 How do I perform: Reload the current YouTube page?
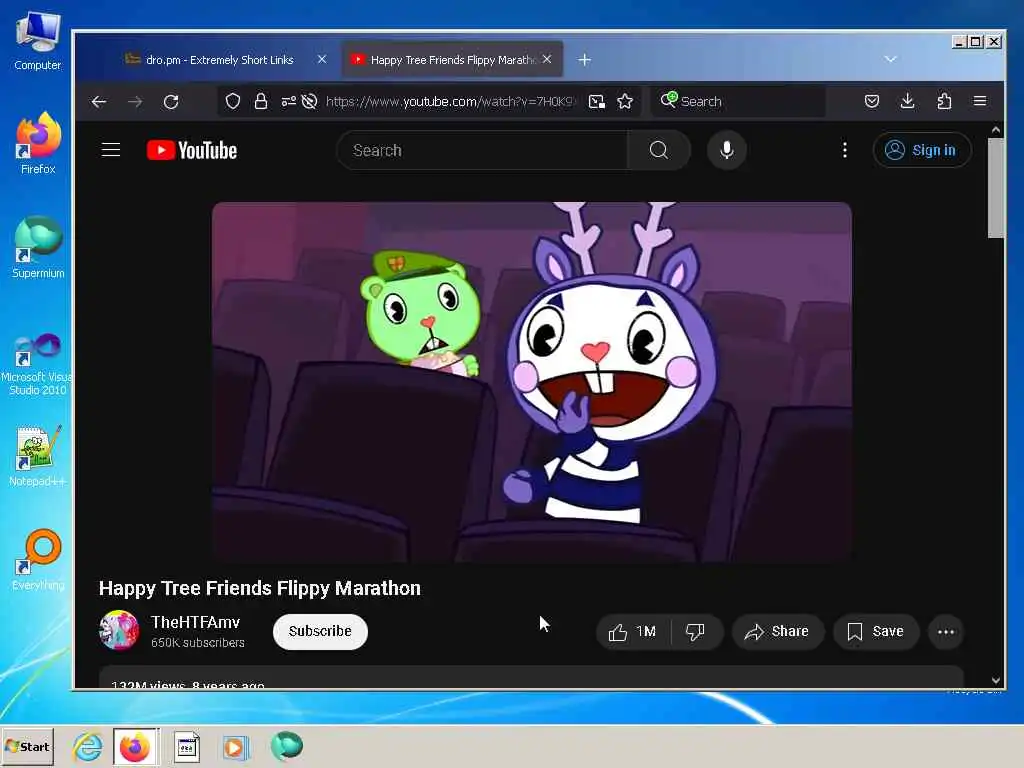171,101
